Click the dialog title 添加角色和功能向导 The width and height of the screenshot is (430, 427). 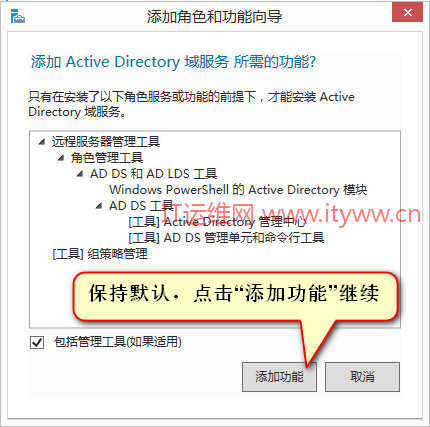(x=215, y=17)
